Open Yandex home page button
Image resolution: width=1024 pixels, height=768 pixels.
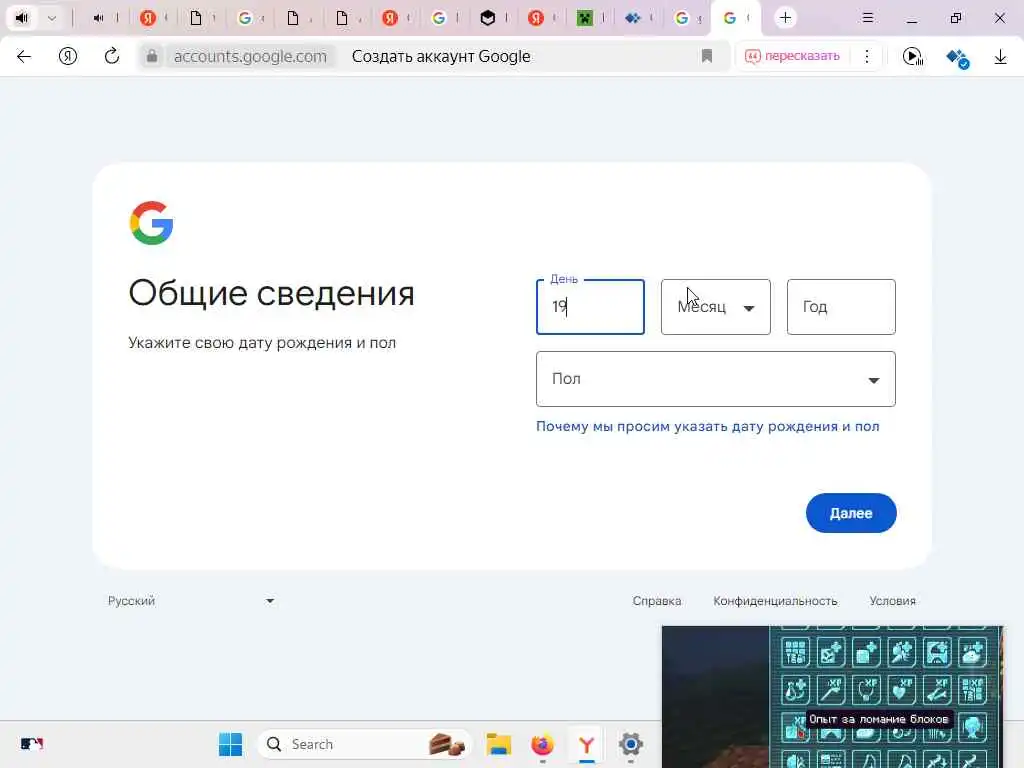[x=68, y=57]
